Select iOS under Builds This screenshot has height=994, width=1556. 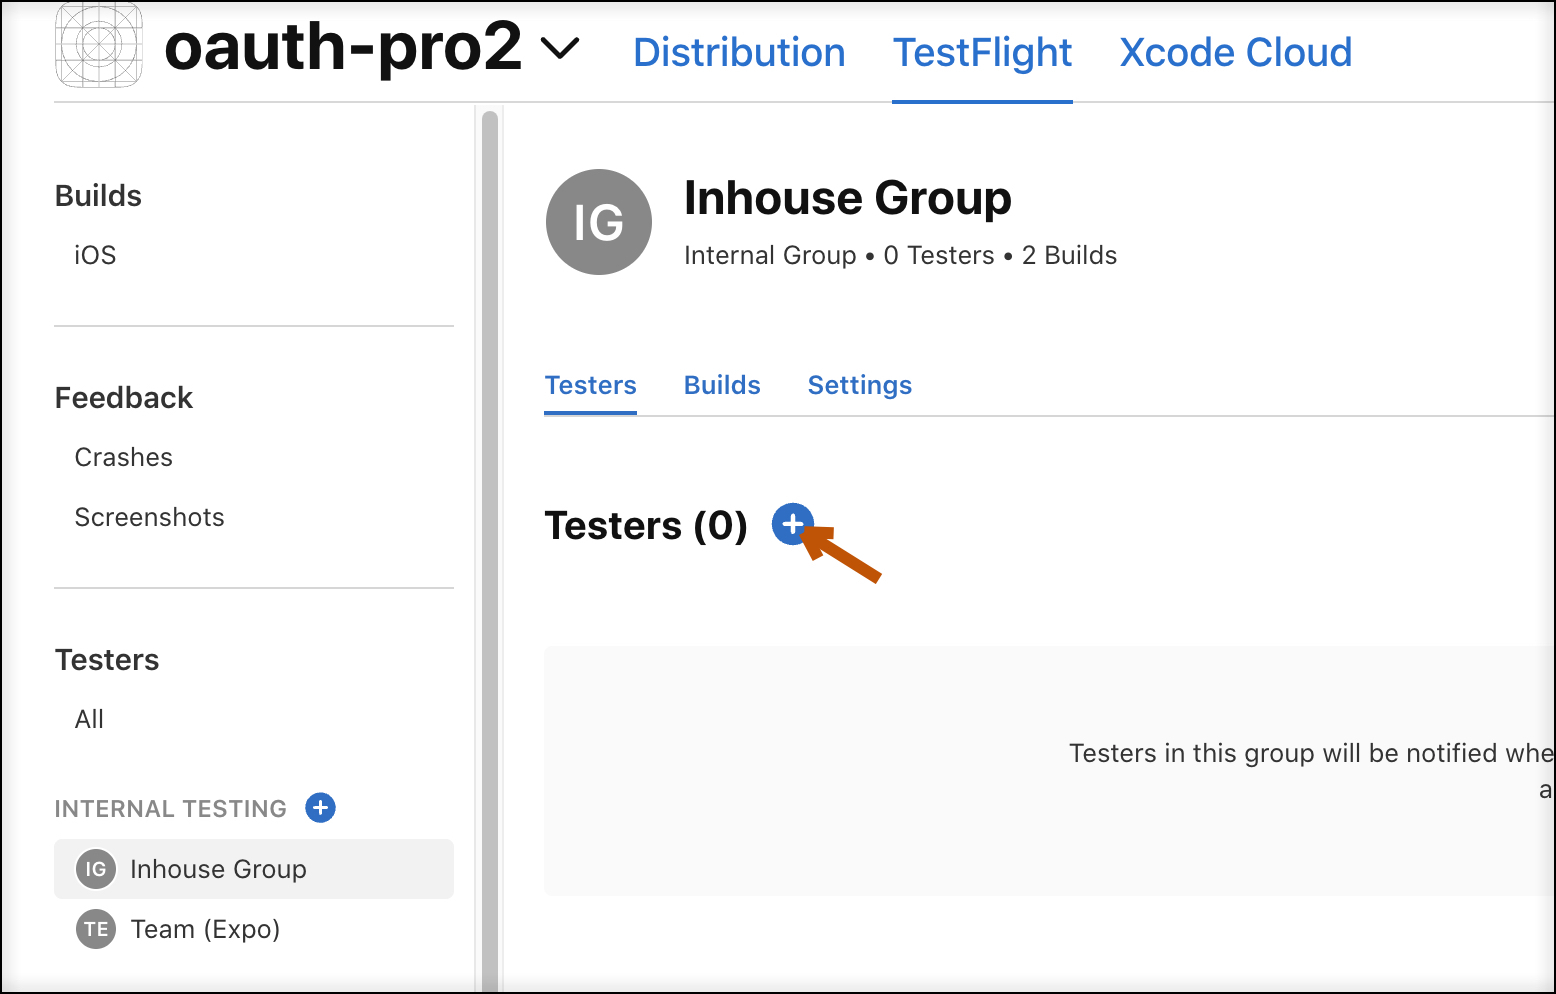point(93,255)
